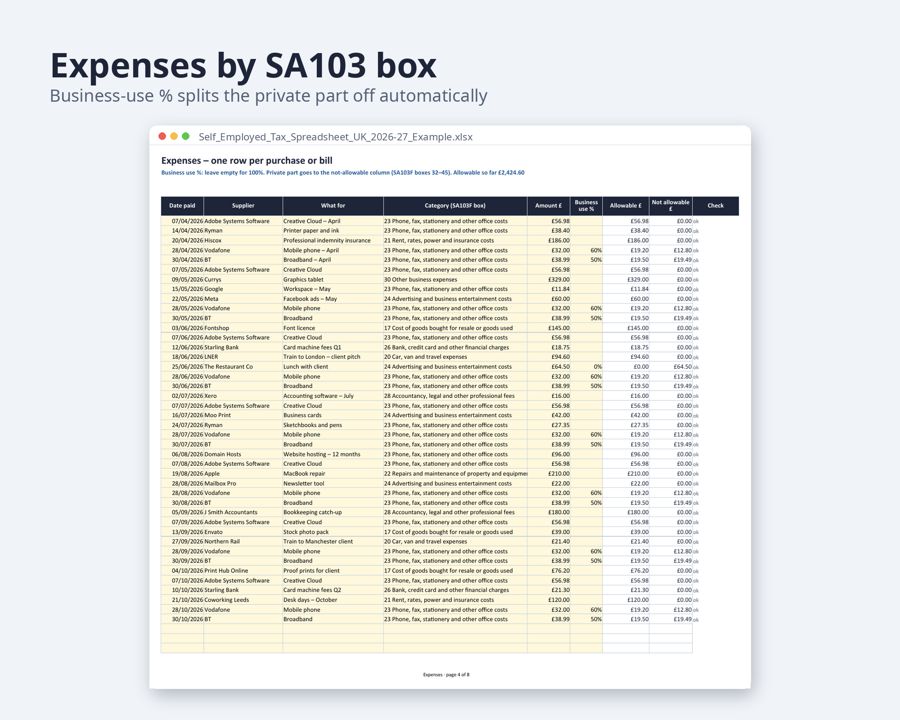Image resolution: width=900 pixels, height=720 pixels.
Task: Click the 'Accounting software – July' cell
Action: pyautogui.click(x=333, y=396)
